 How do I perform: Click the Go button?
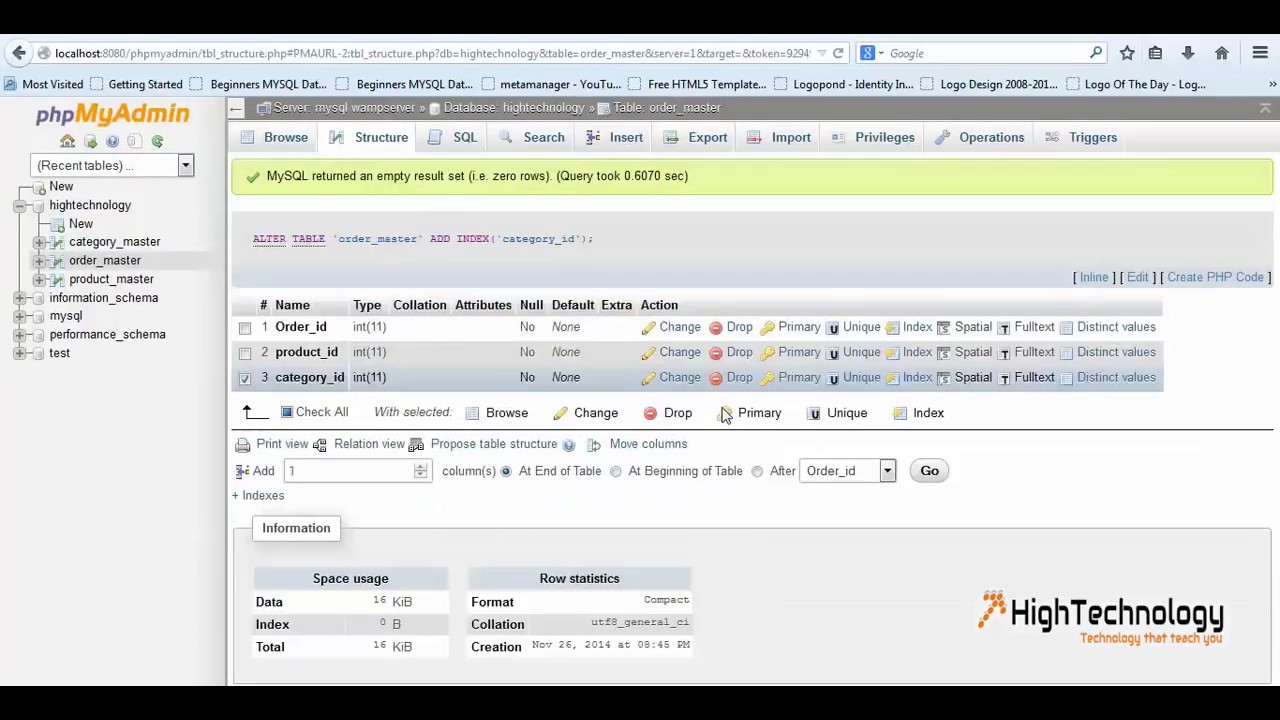point(929,471)
